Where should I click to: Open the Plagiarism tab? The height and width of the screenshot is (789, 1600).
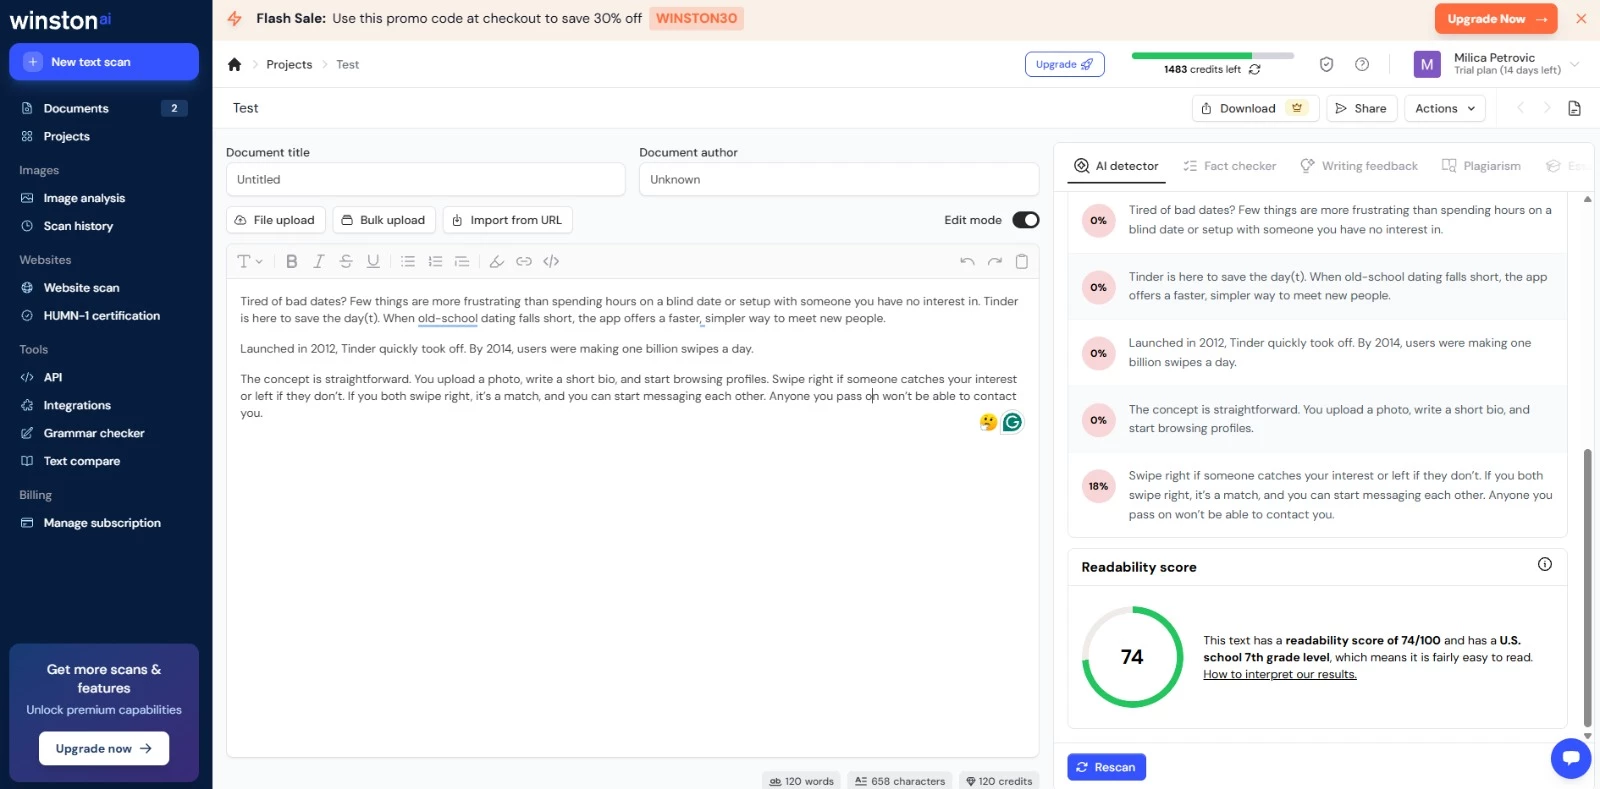[1481, 166]
